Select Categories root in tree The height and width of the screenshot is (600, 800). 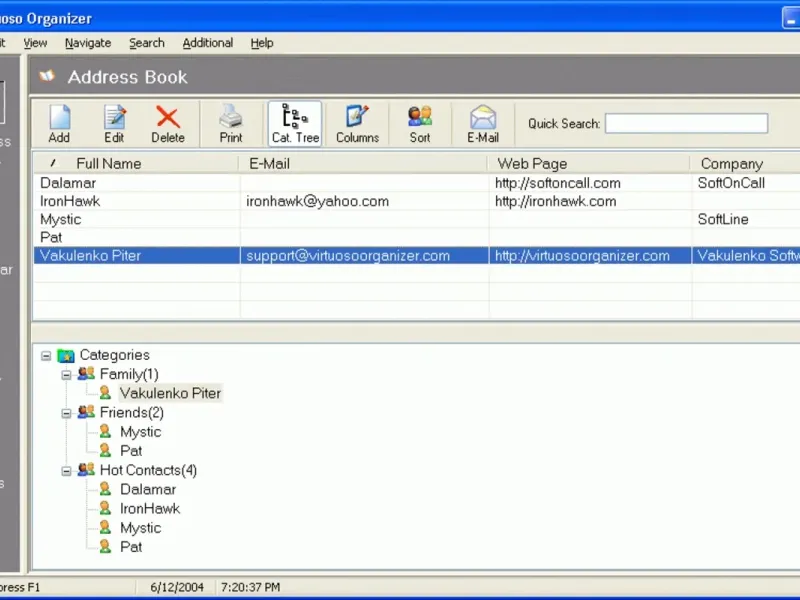pos(115,355)
